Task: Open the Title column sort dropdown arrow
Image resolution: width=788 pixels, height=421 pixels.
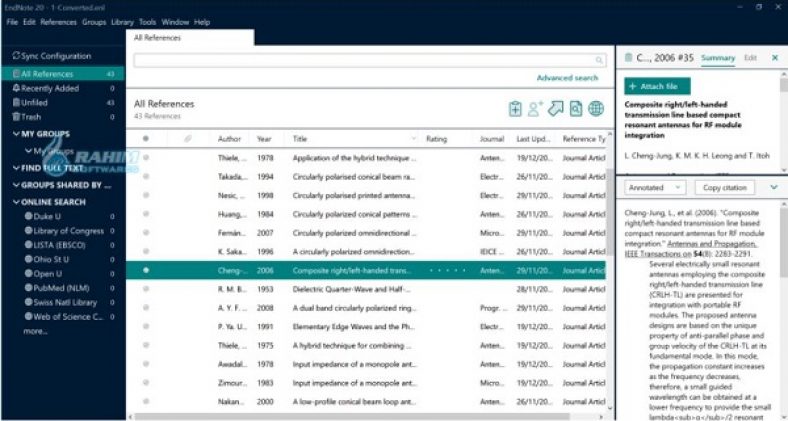Action: click(414, 139)
